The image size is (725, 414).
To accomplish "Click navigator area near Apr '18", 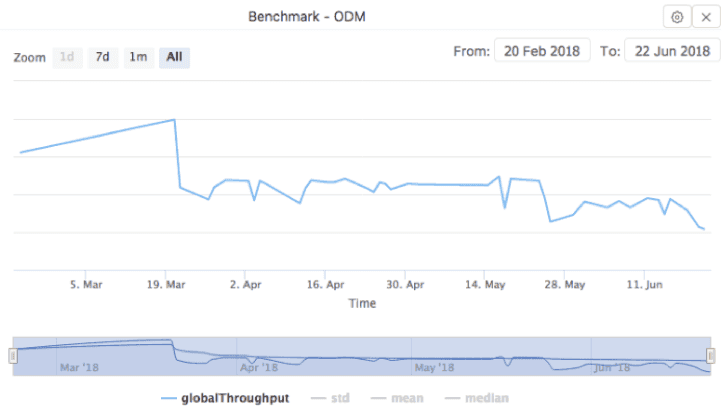I will coord(259,367).
